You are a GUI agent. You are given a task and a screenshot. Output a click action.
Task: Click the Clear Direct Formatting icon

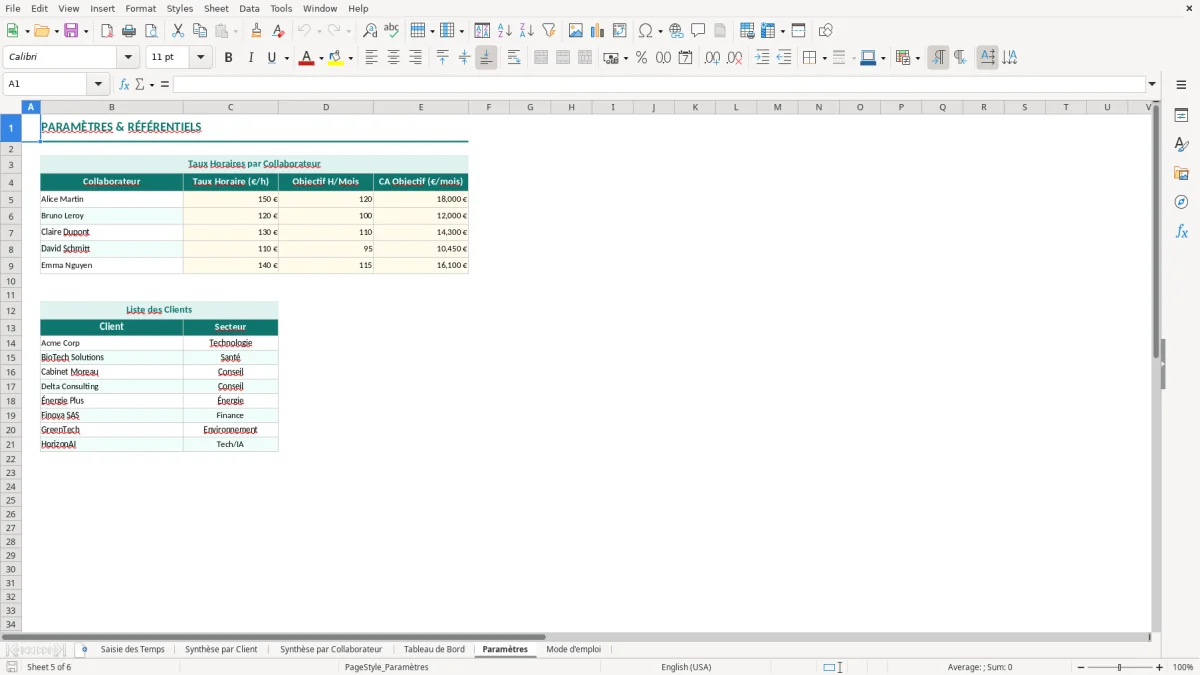pos(279,31)
